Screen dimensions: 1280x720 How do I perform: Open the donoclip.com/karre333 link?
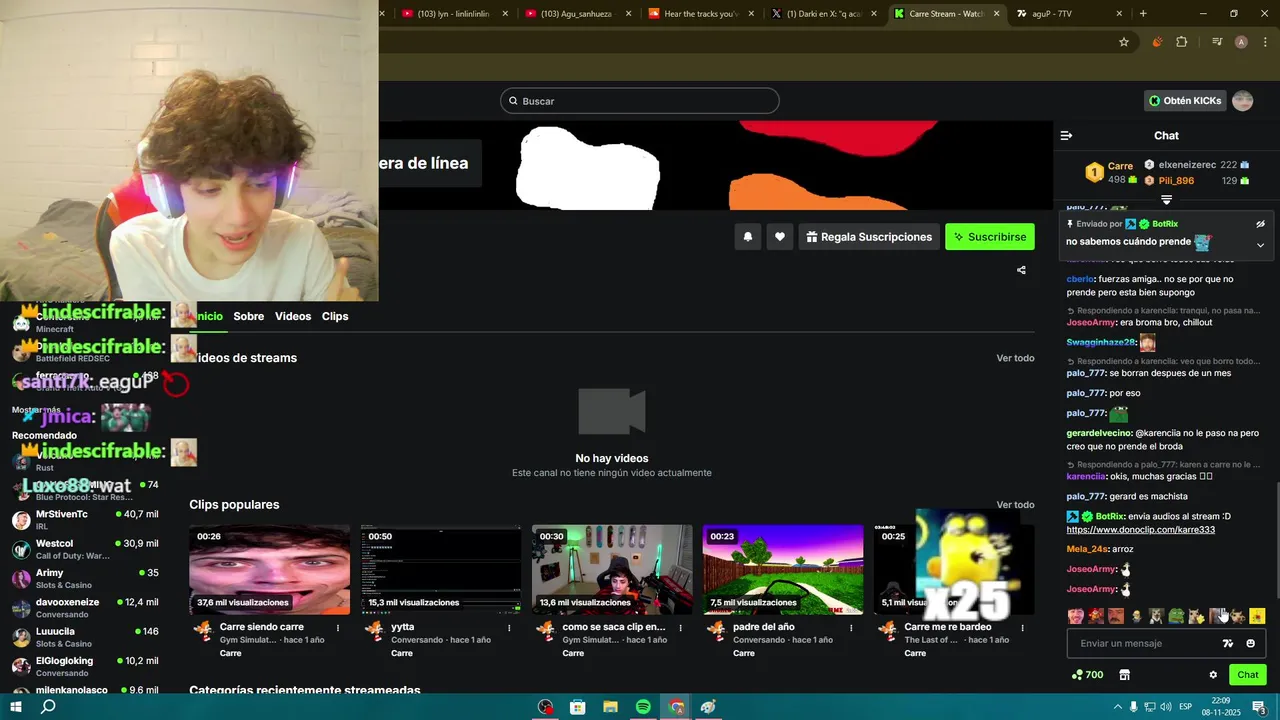pos(1140,530)
